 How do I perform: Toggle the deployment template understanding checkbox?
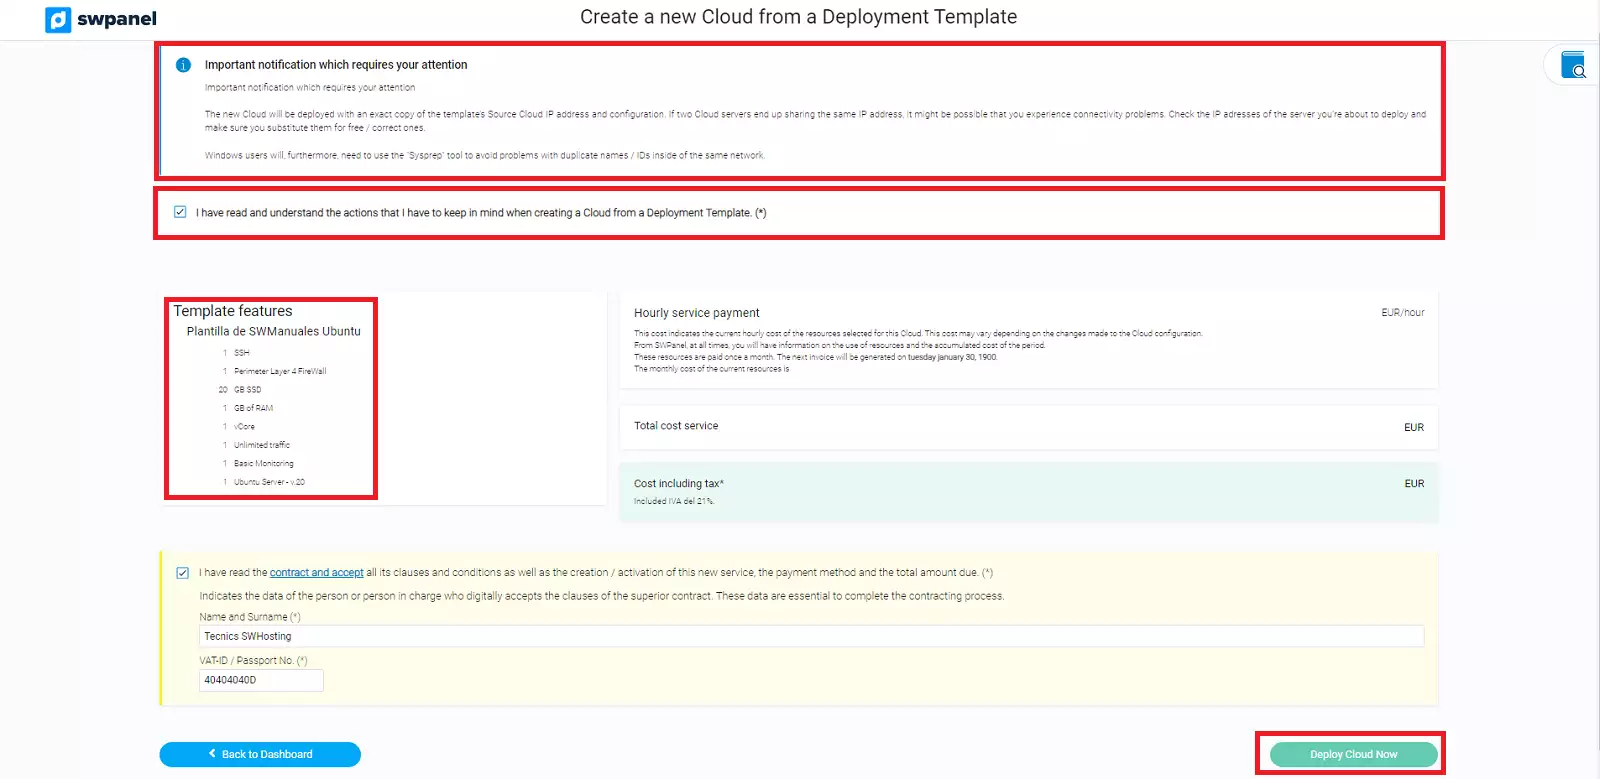[180, 212]
